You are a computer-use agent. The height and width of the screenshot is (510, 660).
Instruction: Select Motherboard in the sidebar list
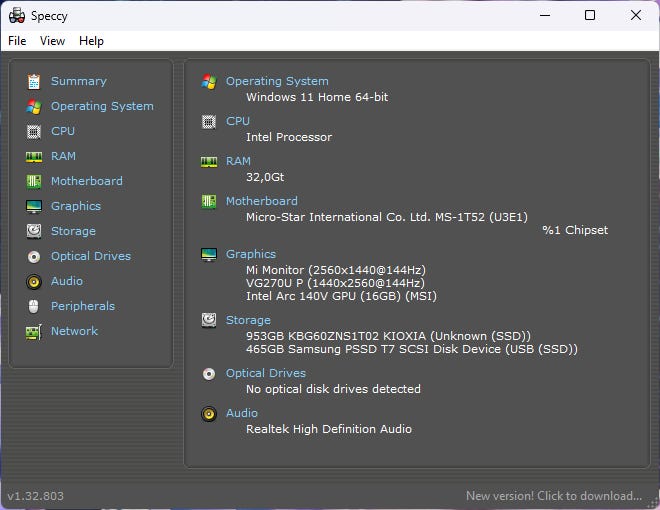[87, 181]
